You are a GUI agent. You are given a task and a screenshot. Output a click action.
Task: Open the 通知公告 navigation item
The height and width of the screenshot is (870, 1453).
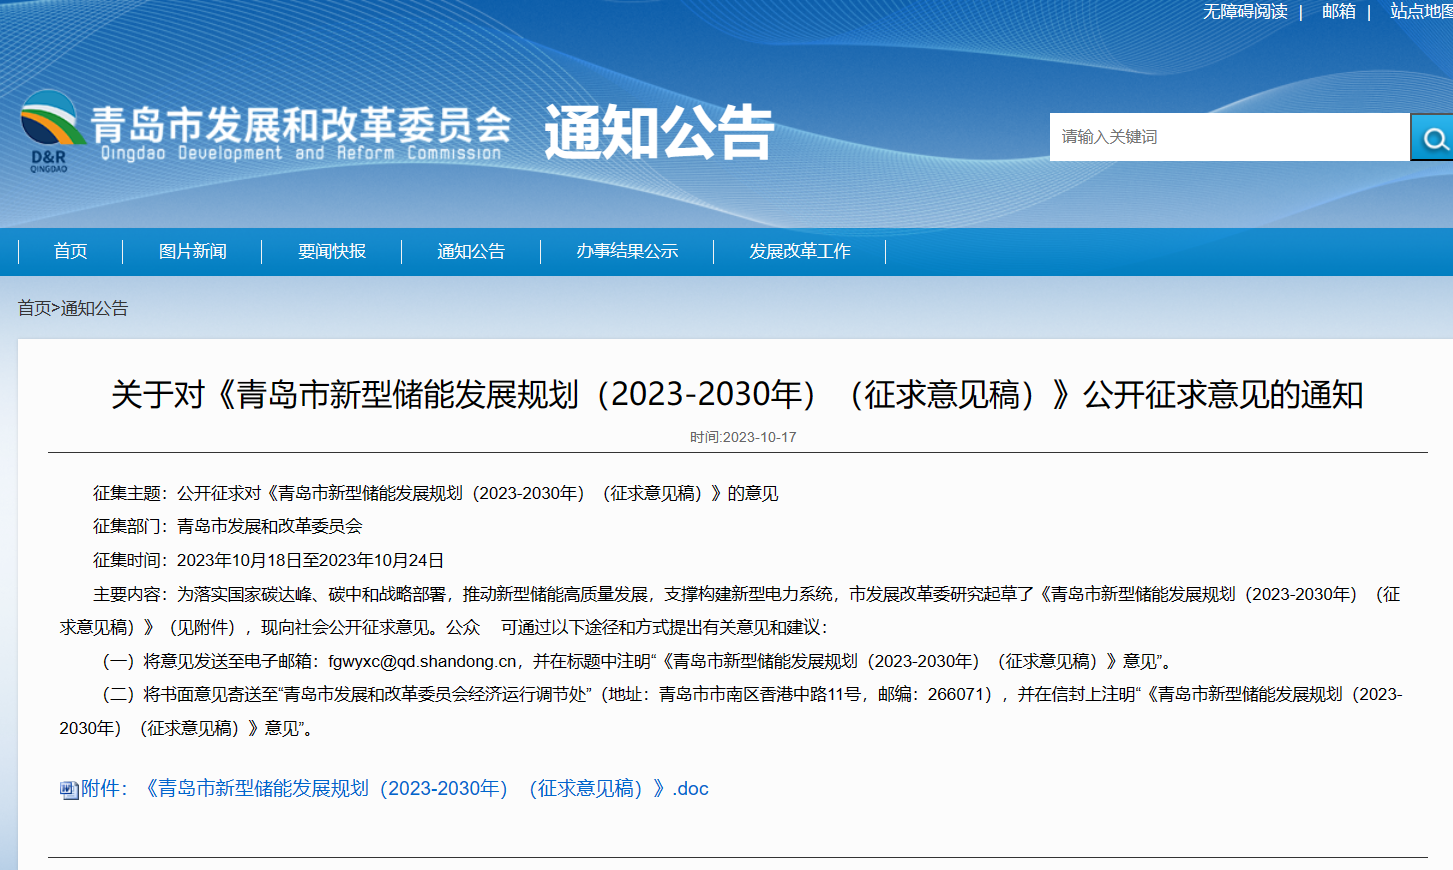pos(471,251)
